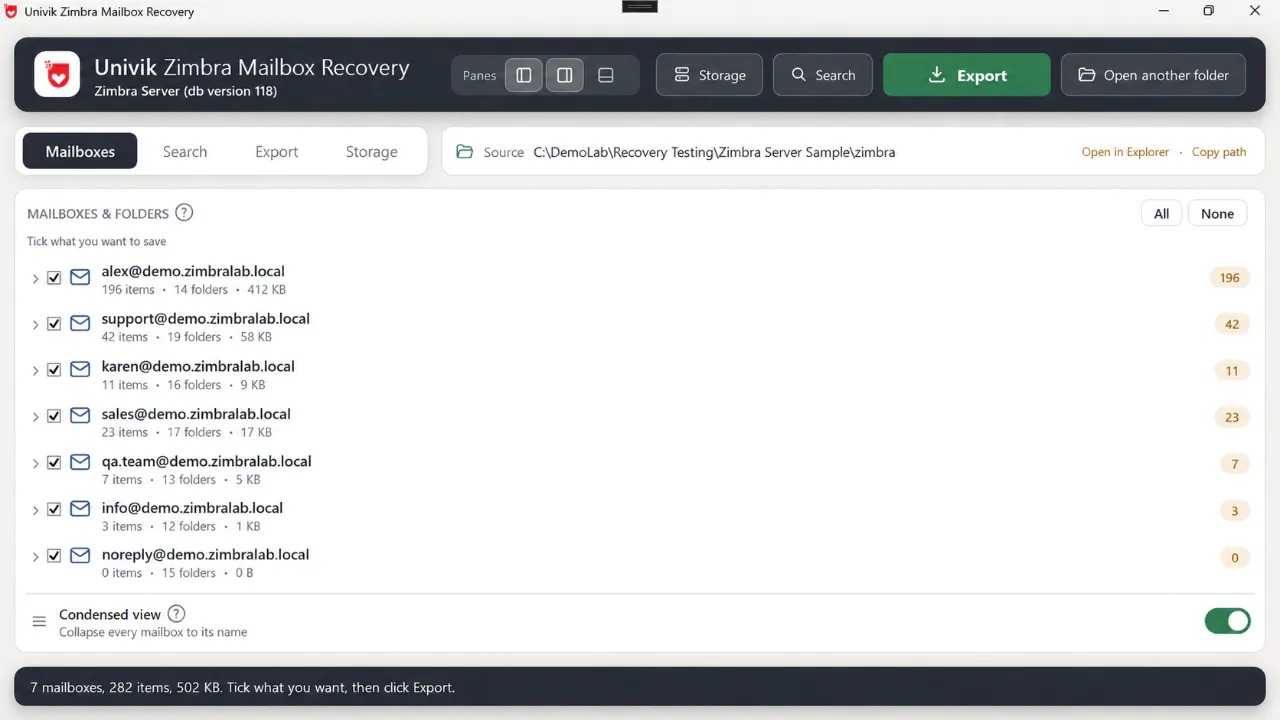The height and width of the screenshot is (720, 1280).
Task: Click envelope icon for qa.team@demo.zimbralab.local
Action: (x=80, y=463)
